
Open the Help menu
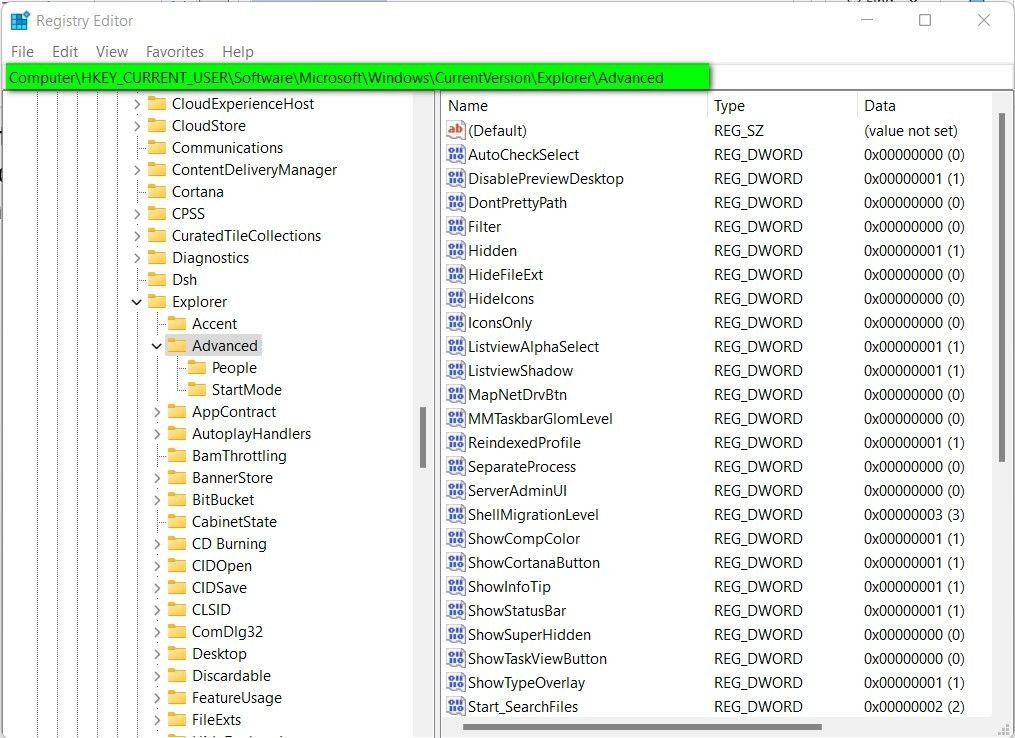click(238, 52)
